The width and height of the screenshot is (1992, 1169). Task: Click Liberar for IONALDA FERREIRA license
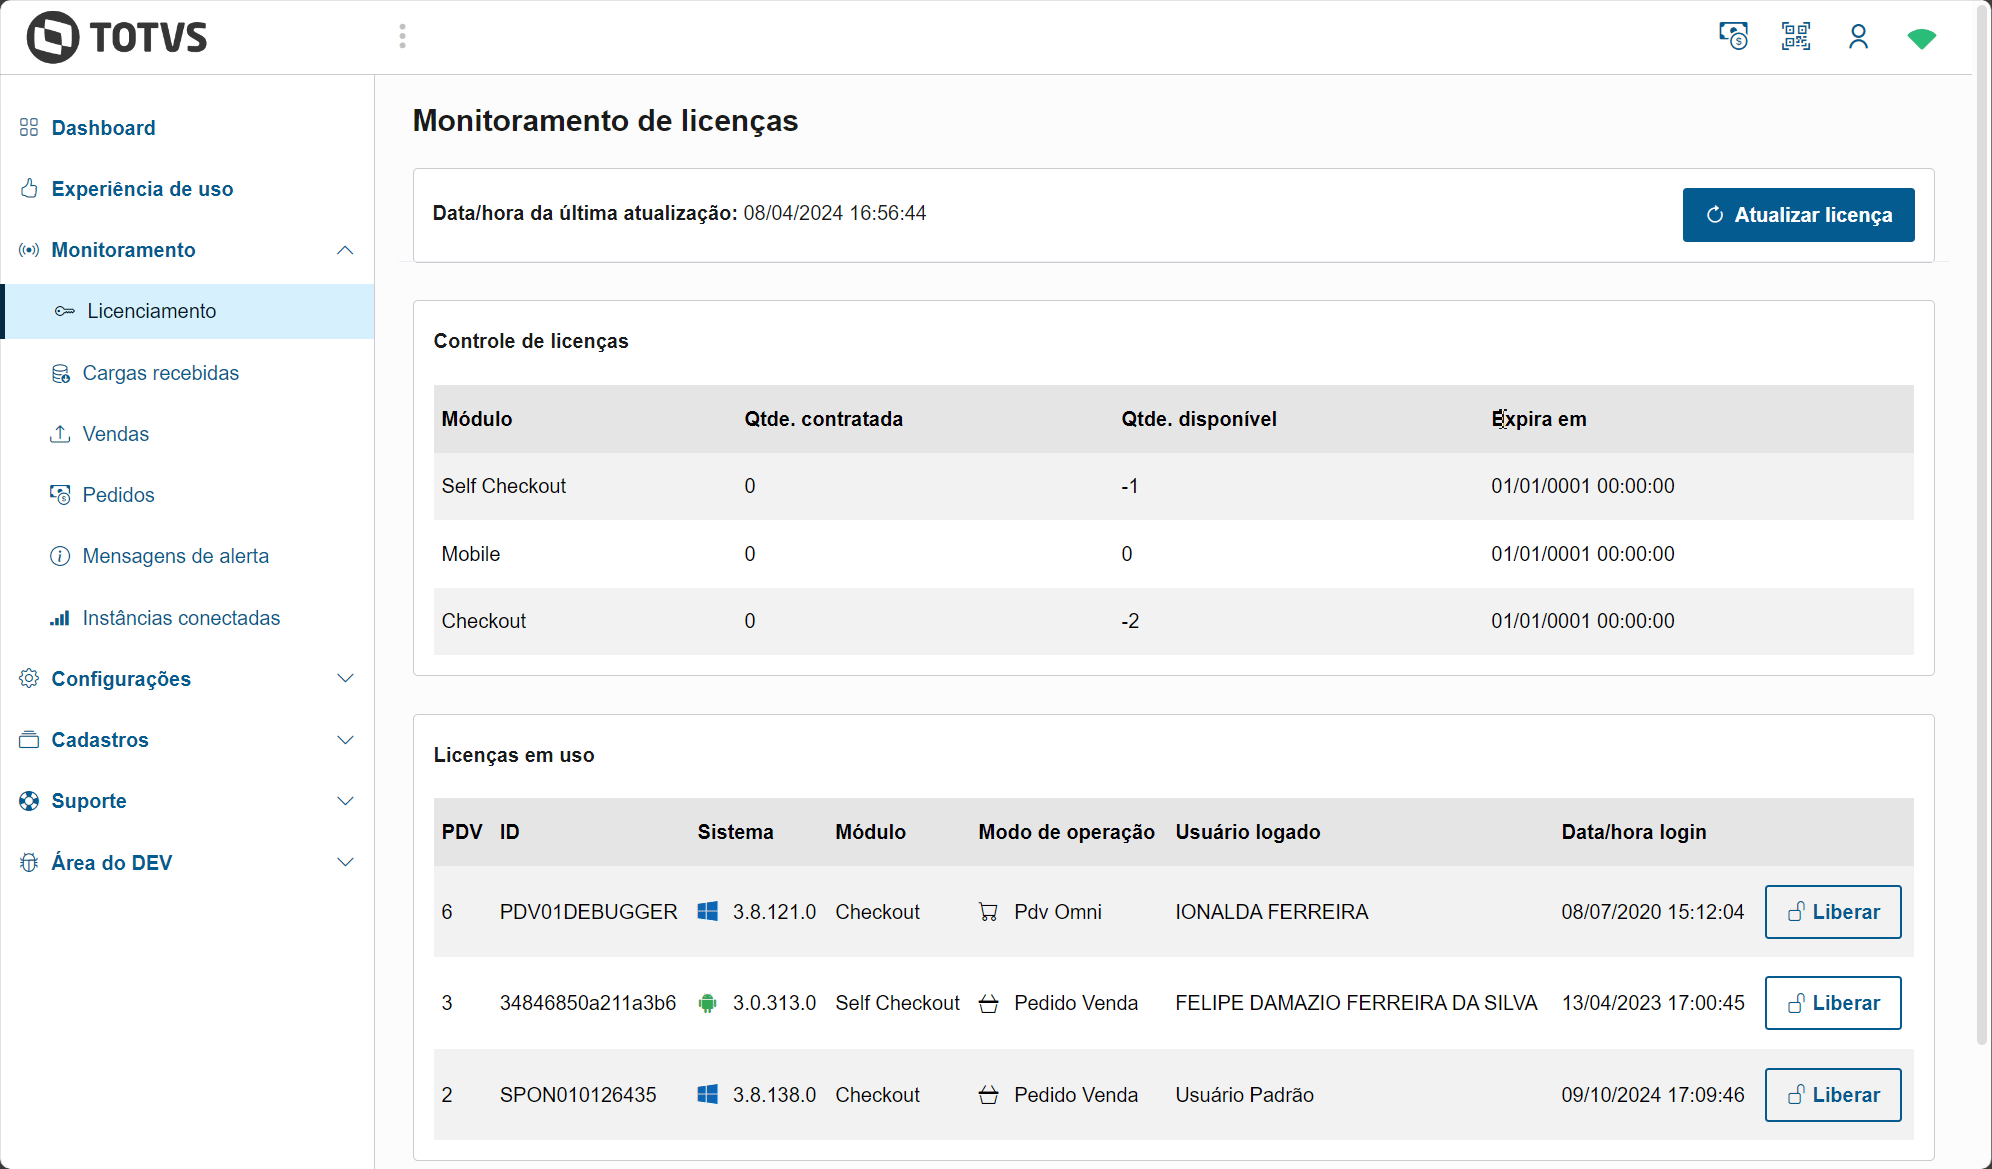(x=1832, y=912)
